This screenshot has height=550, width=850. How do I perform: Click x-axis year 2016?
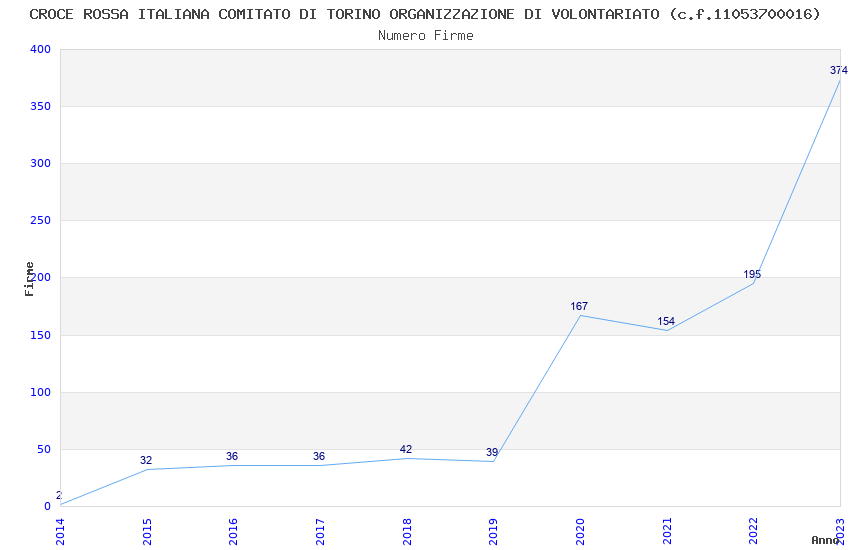(x=233, y=532)
